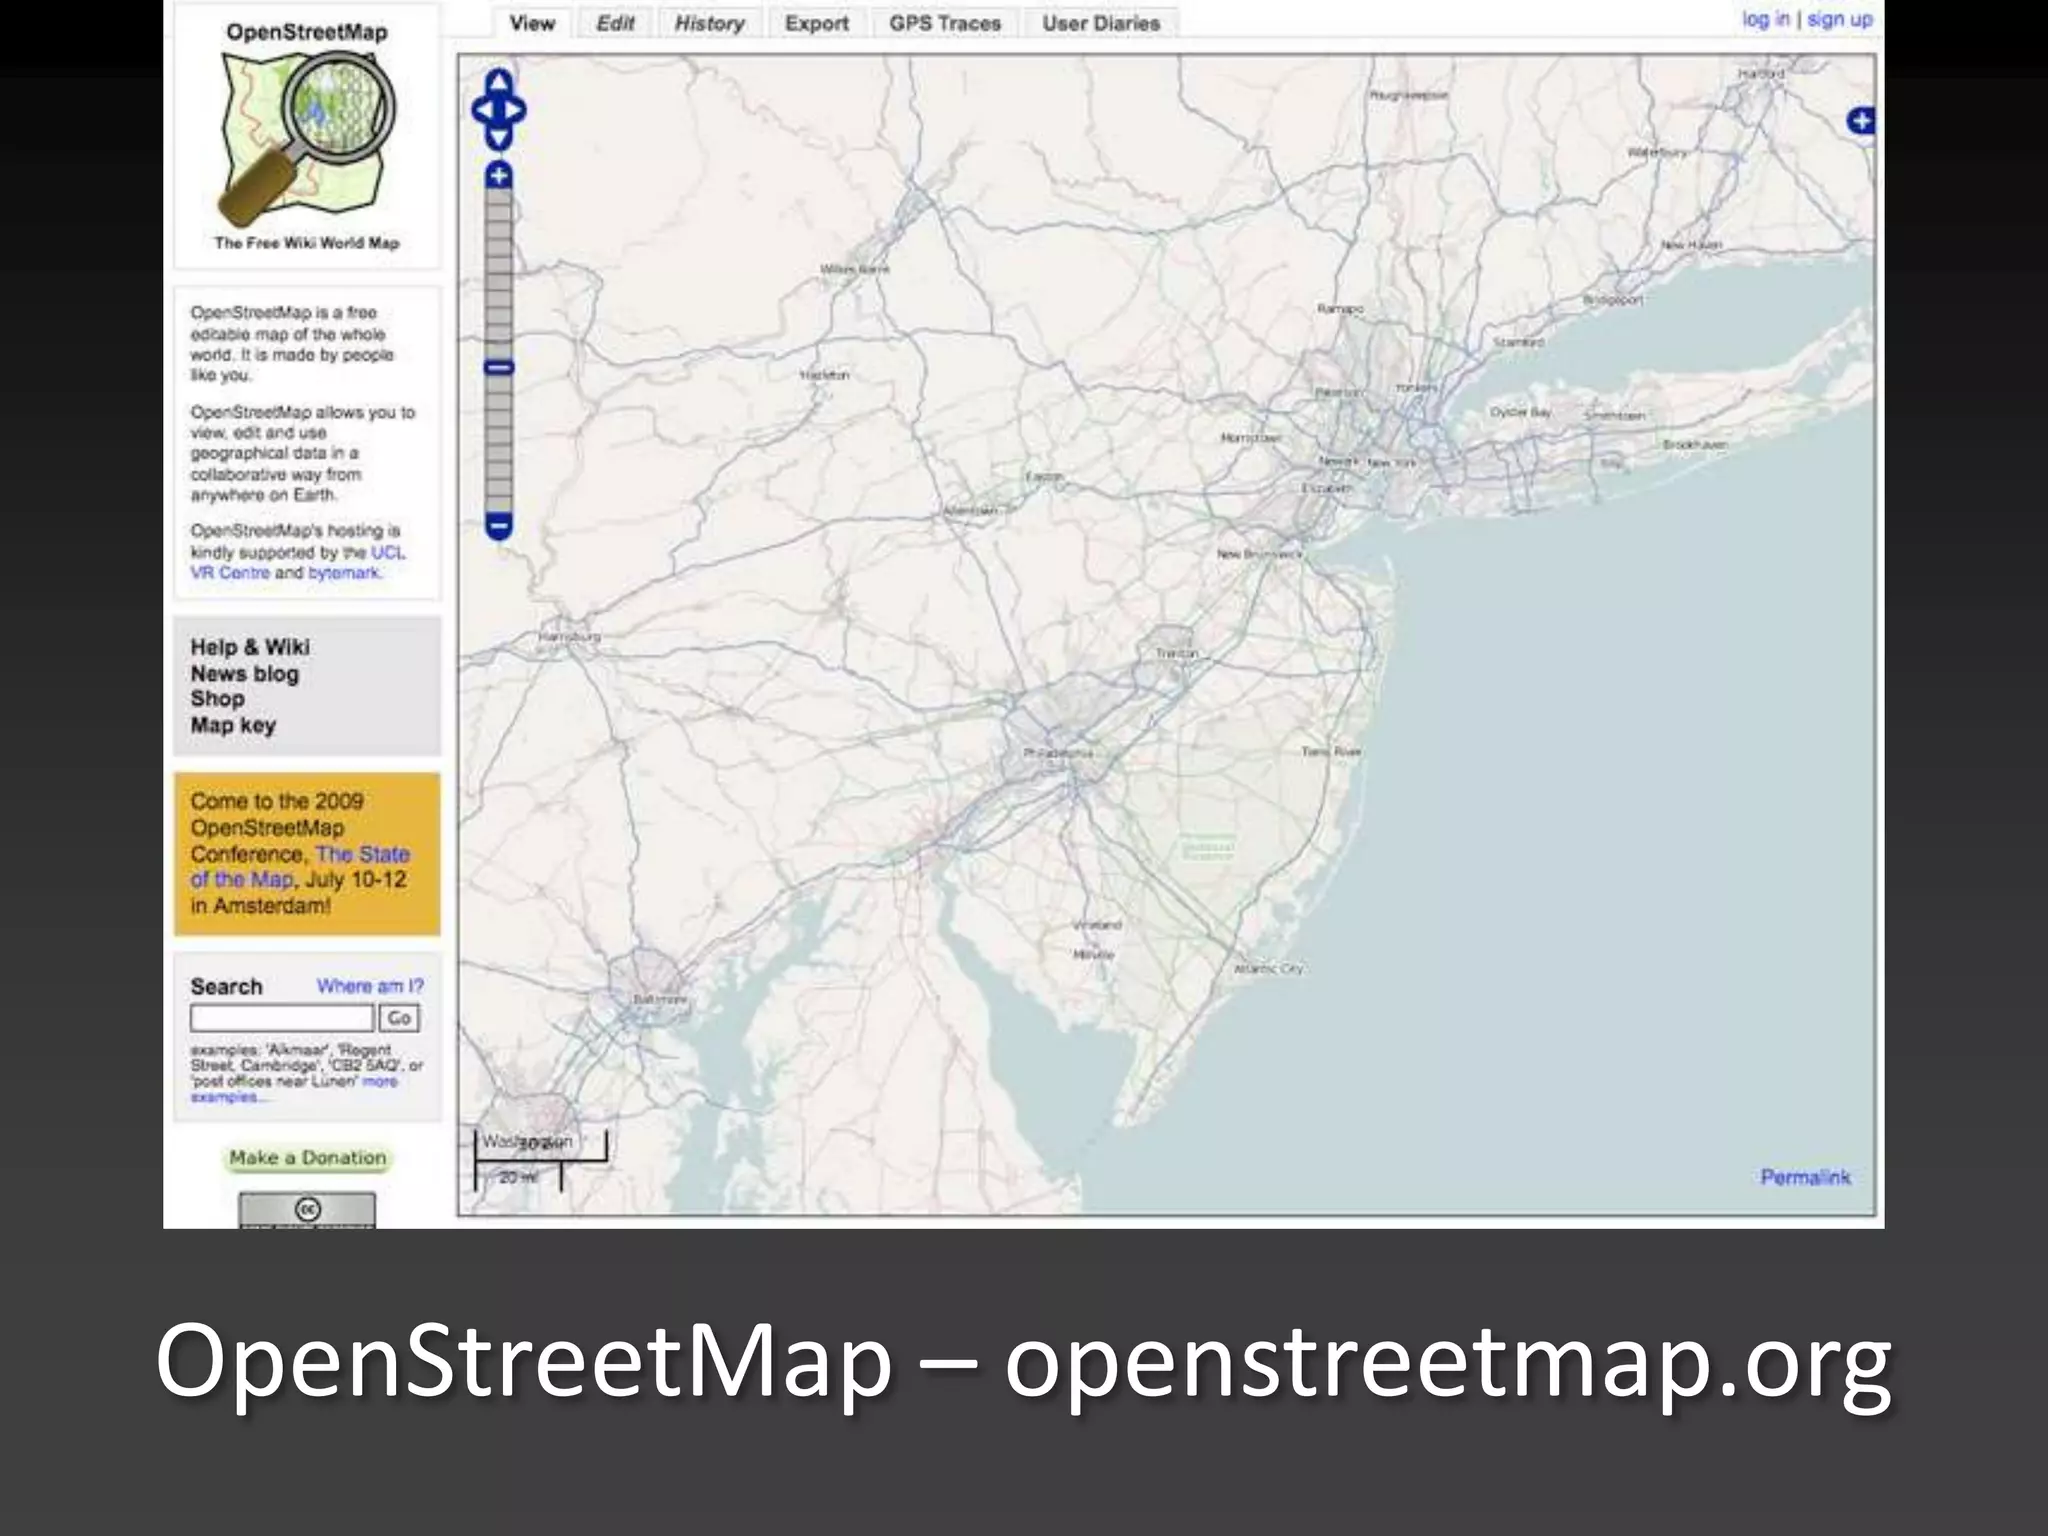This screenshot has width=2048, height=1536.
Task: Open the UCL VR Centre link
Action: click(x=298, y=562)
